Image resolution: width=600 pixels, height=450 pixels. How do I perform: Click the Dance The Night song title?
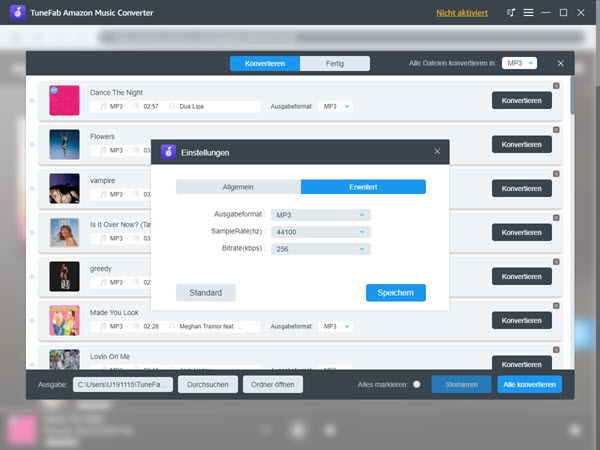click(116, 93)
